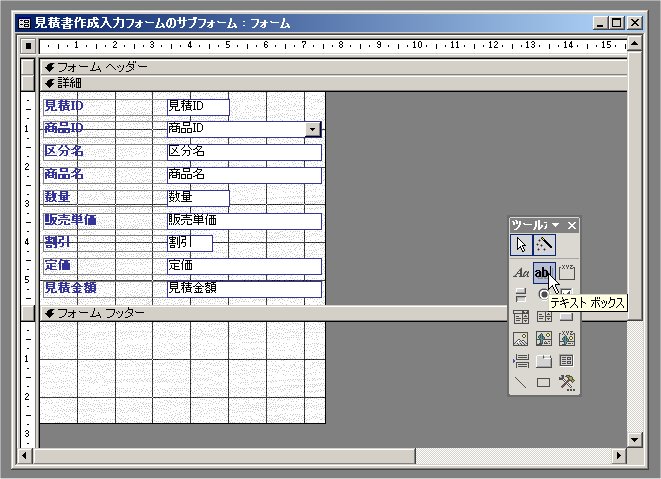Click the vertical scrollbar down arrow

point(634,440)
